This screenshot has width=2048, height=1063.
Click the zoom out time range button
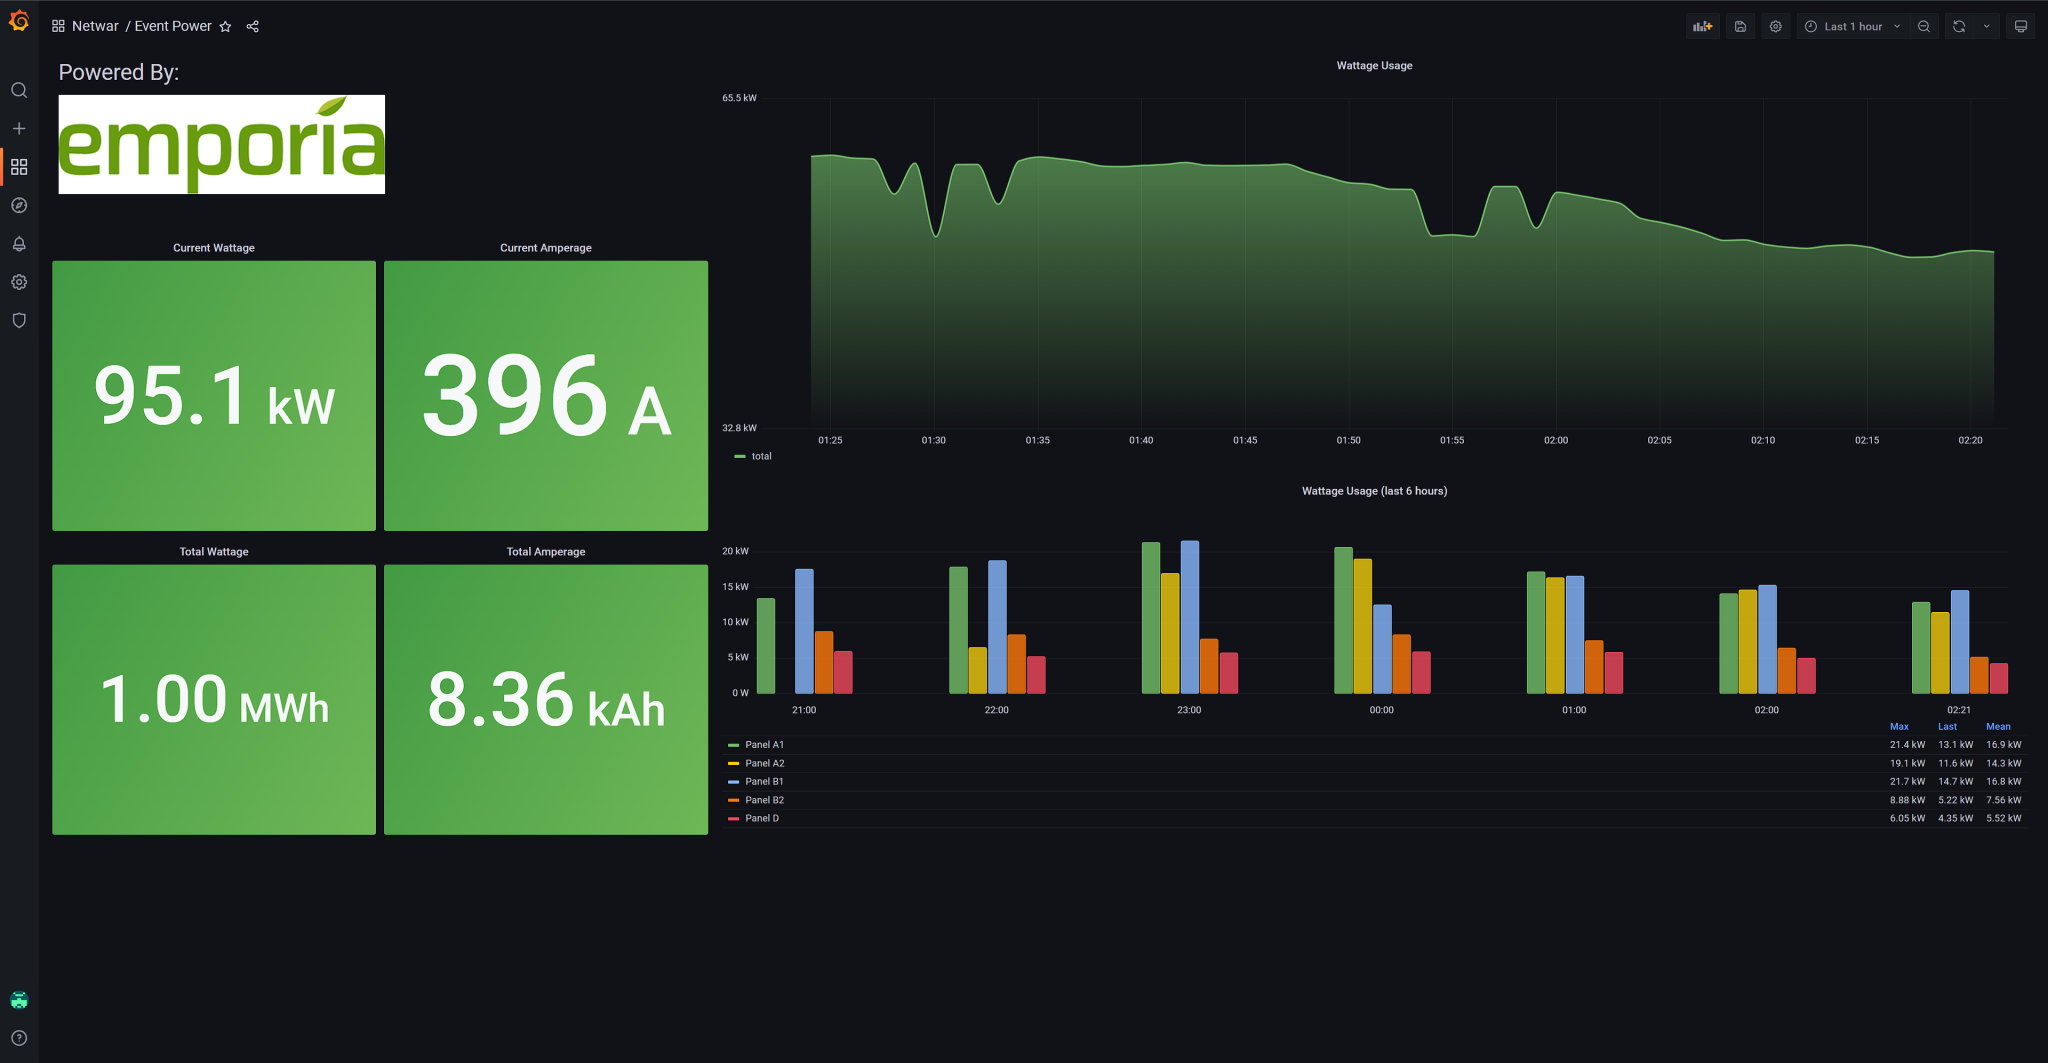click(1924, 27)
